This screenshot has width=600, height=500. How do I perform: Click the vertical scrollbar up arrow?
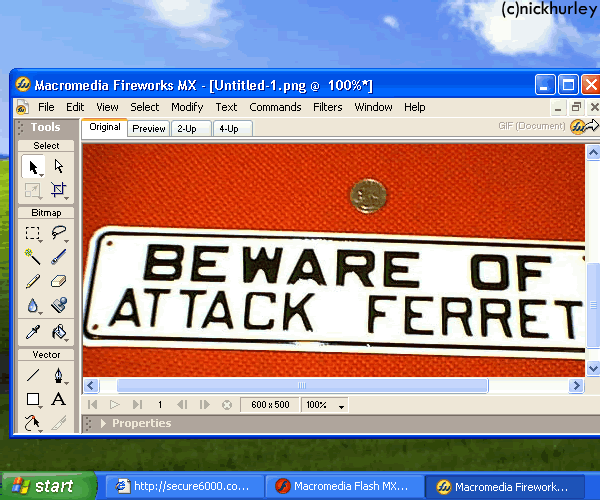click(593, 153)
